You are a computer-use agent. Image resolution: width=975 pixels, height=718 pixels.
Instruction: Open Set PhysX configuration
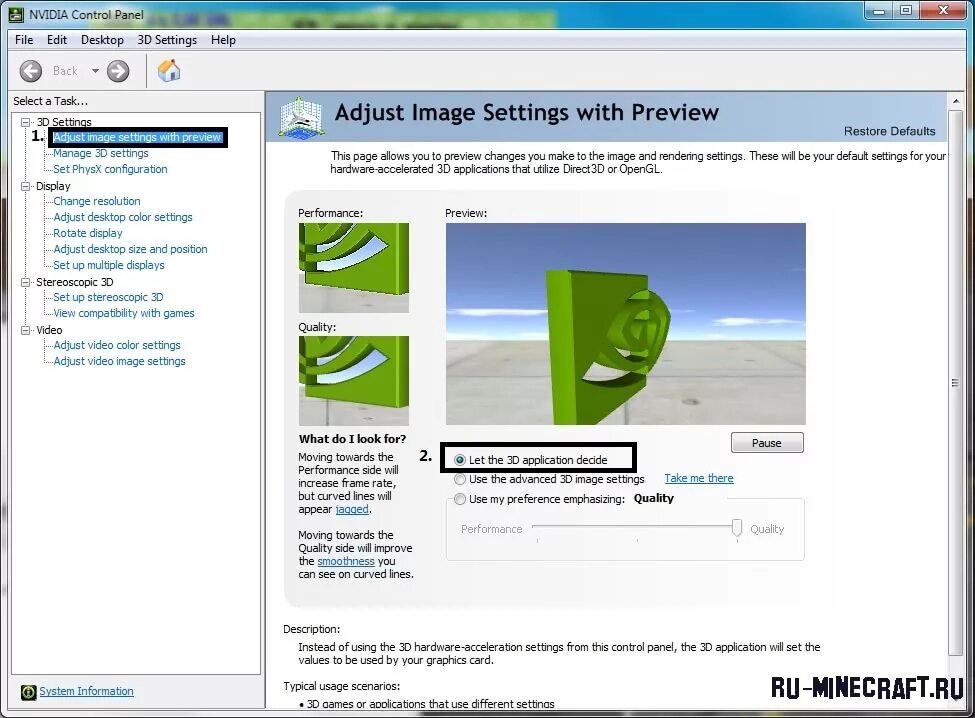pos(110,169)
